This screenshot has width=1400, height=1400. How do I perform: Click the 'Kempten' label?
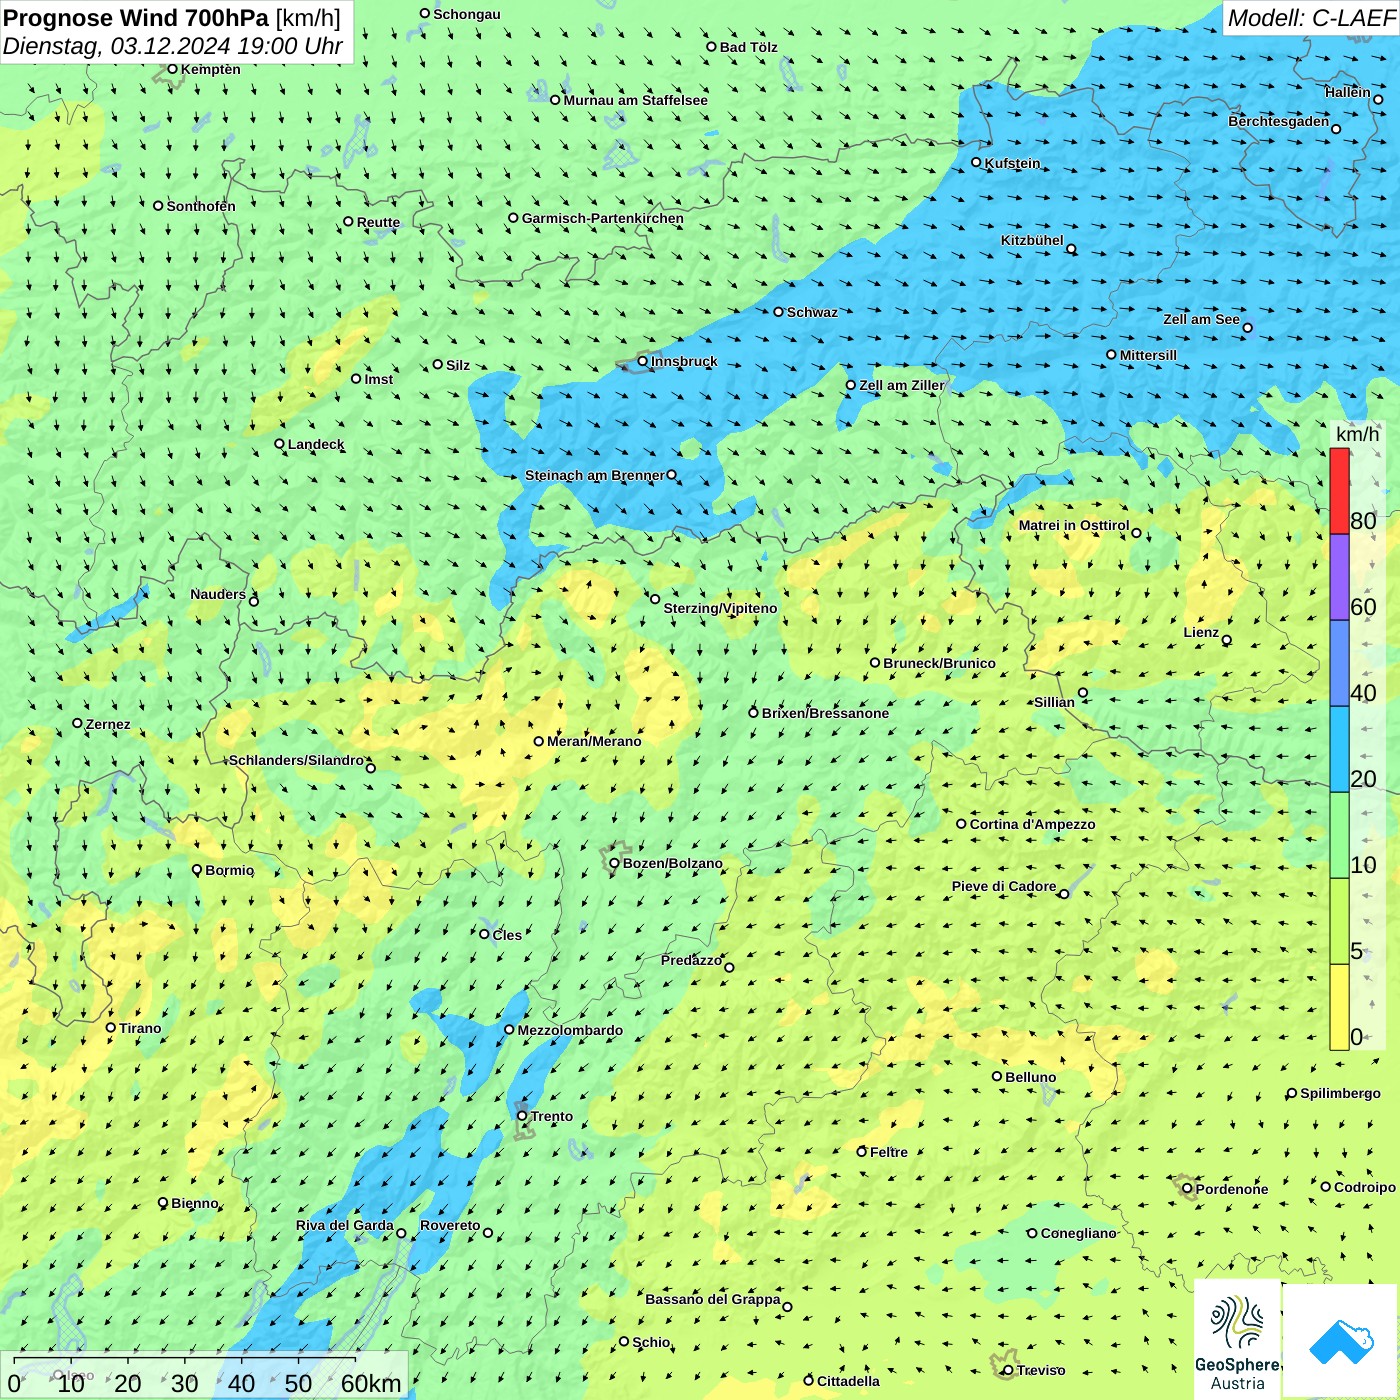coord(211,69)
